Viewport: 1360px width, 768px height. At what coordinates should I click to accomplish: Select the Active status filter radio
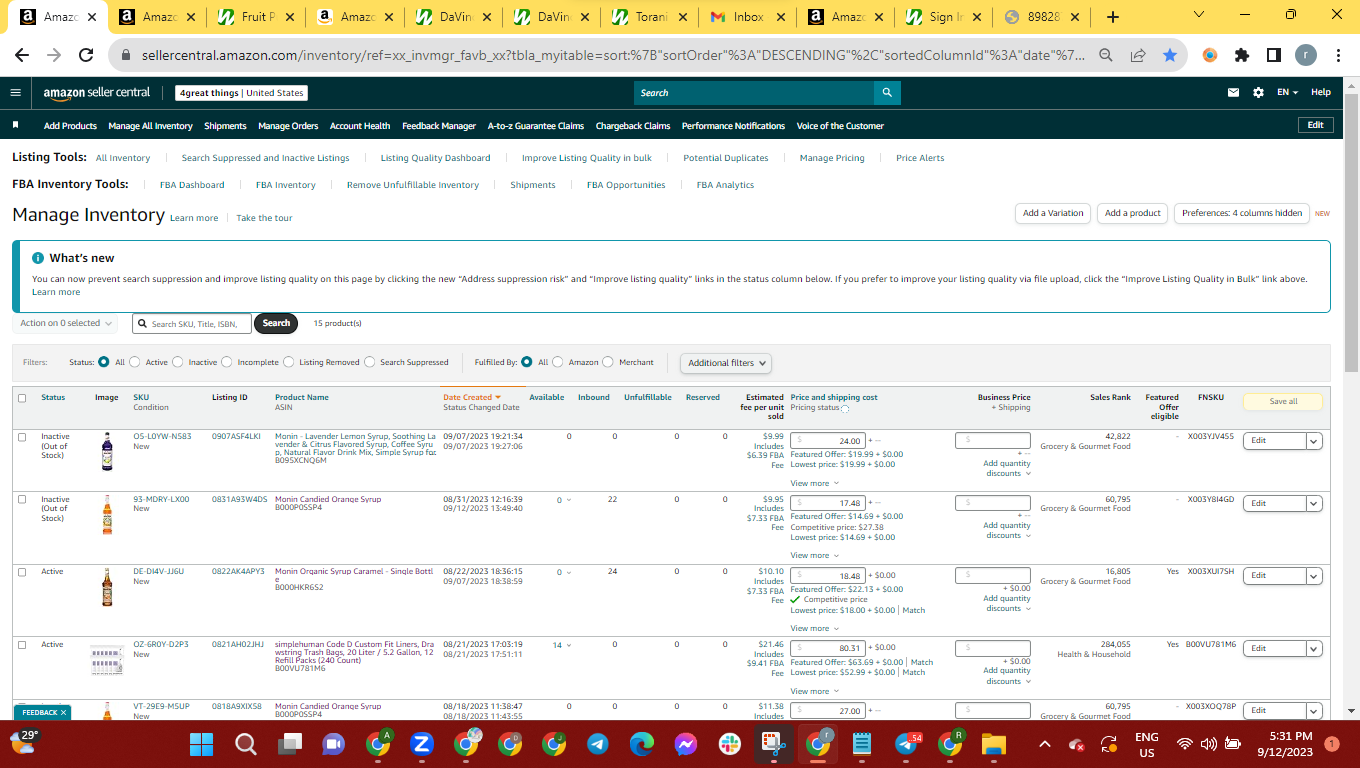135,362
